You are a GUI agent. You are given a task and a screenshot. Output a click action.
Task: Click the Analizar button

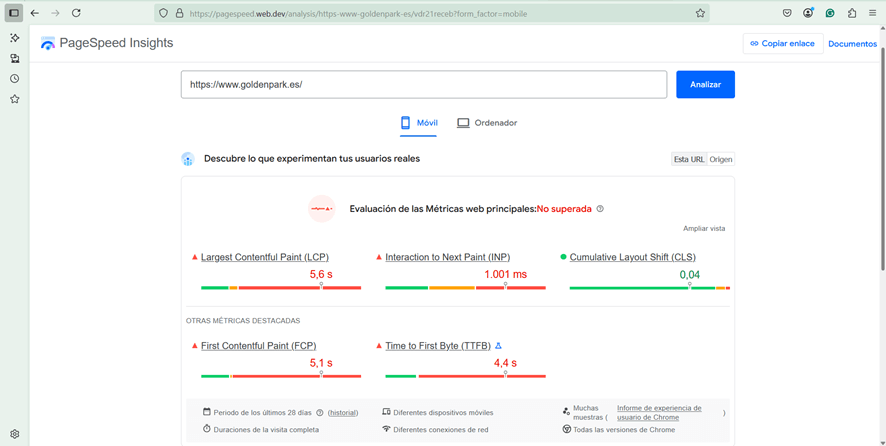coord(705,84)
